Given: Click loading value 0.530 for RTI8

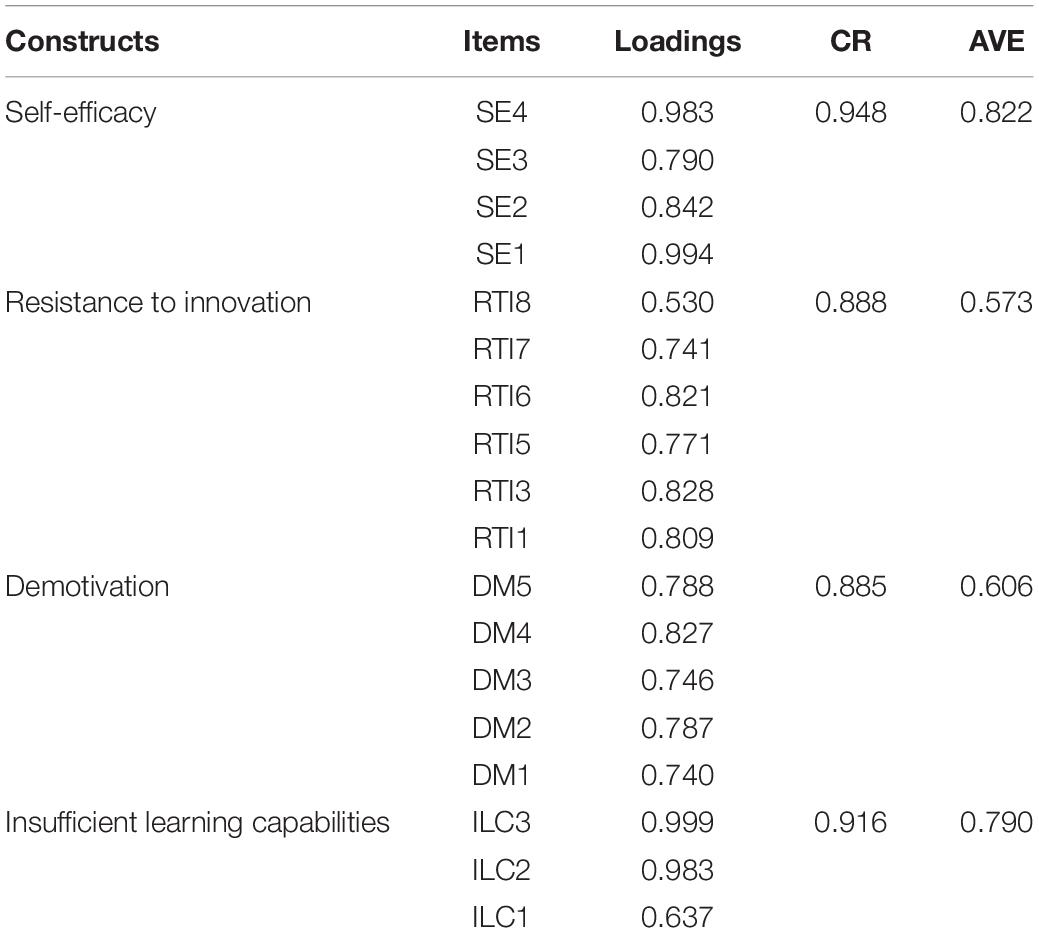Looking at the screenshot, I should (677, 302).
